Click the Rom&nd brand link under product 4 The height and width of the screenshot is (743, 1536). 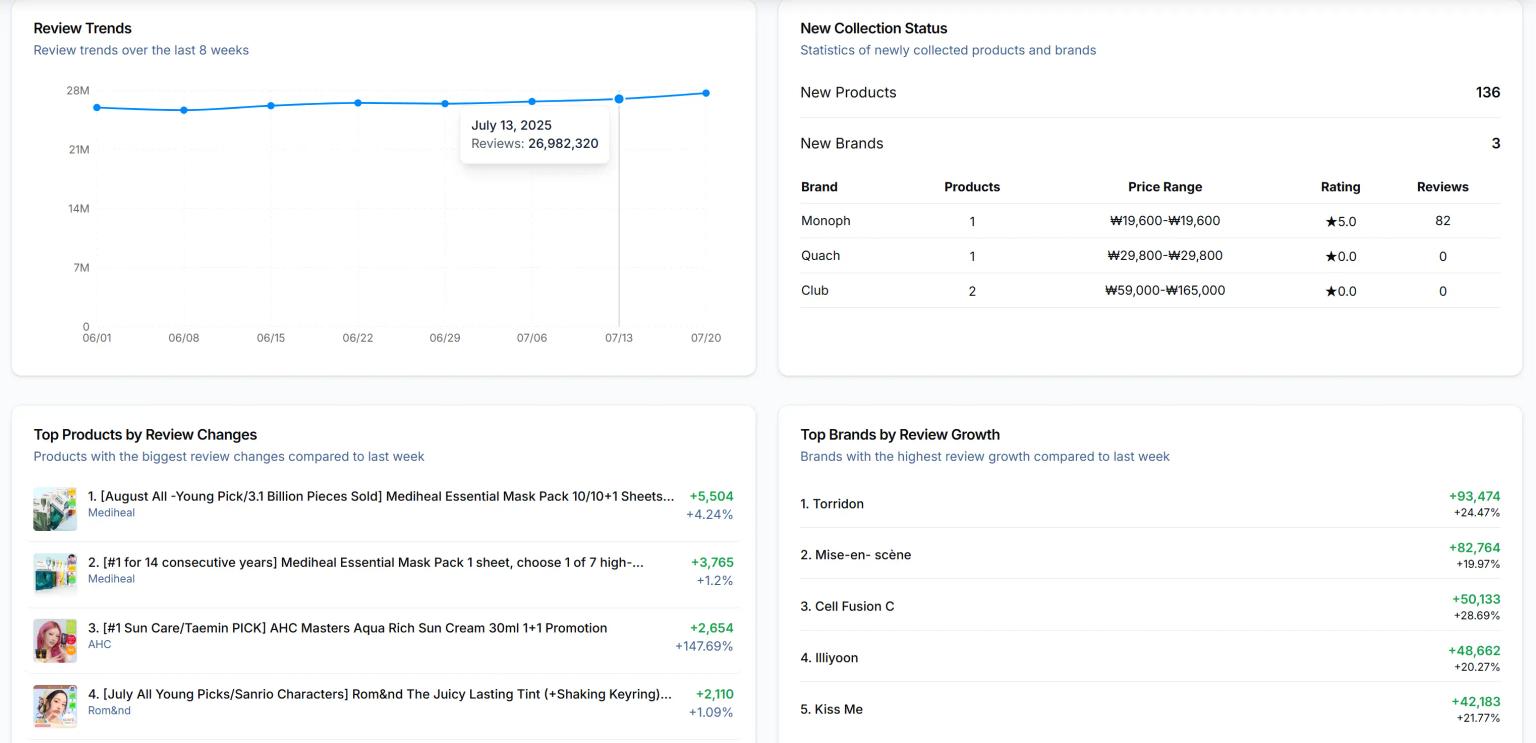109,711
